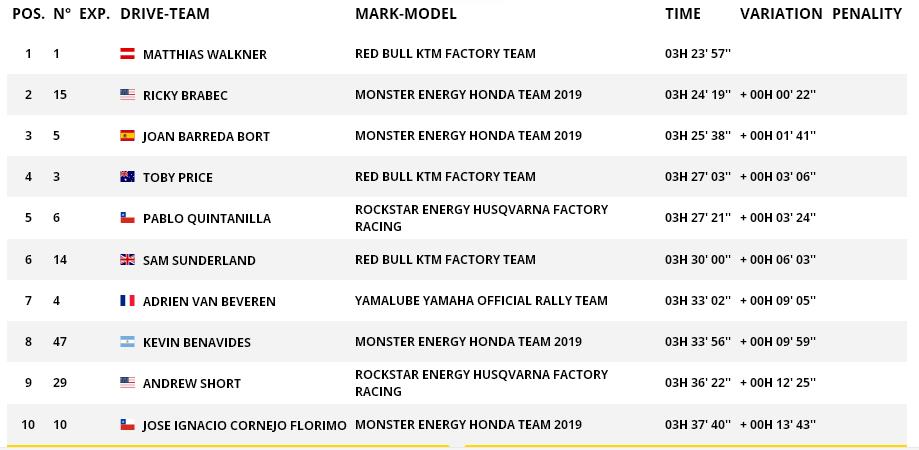Click the VARIATION column header
This screenshot has height=450, width=919.
(781, 14)
